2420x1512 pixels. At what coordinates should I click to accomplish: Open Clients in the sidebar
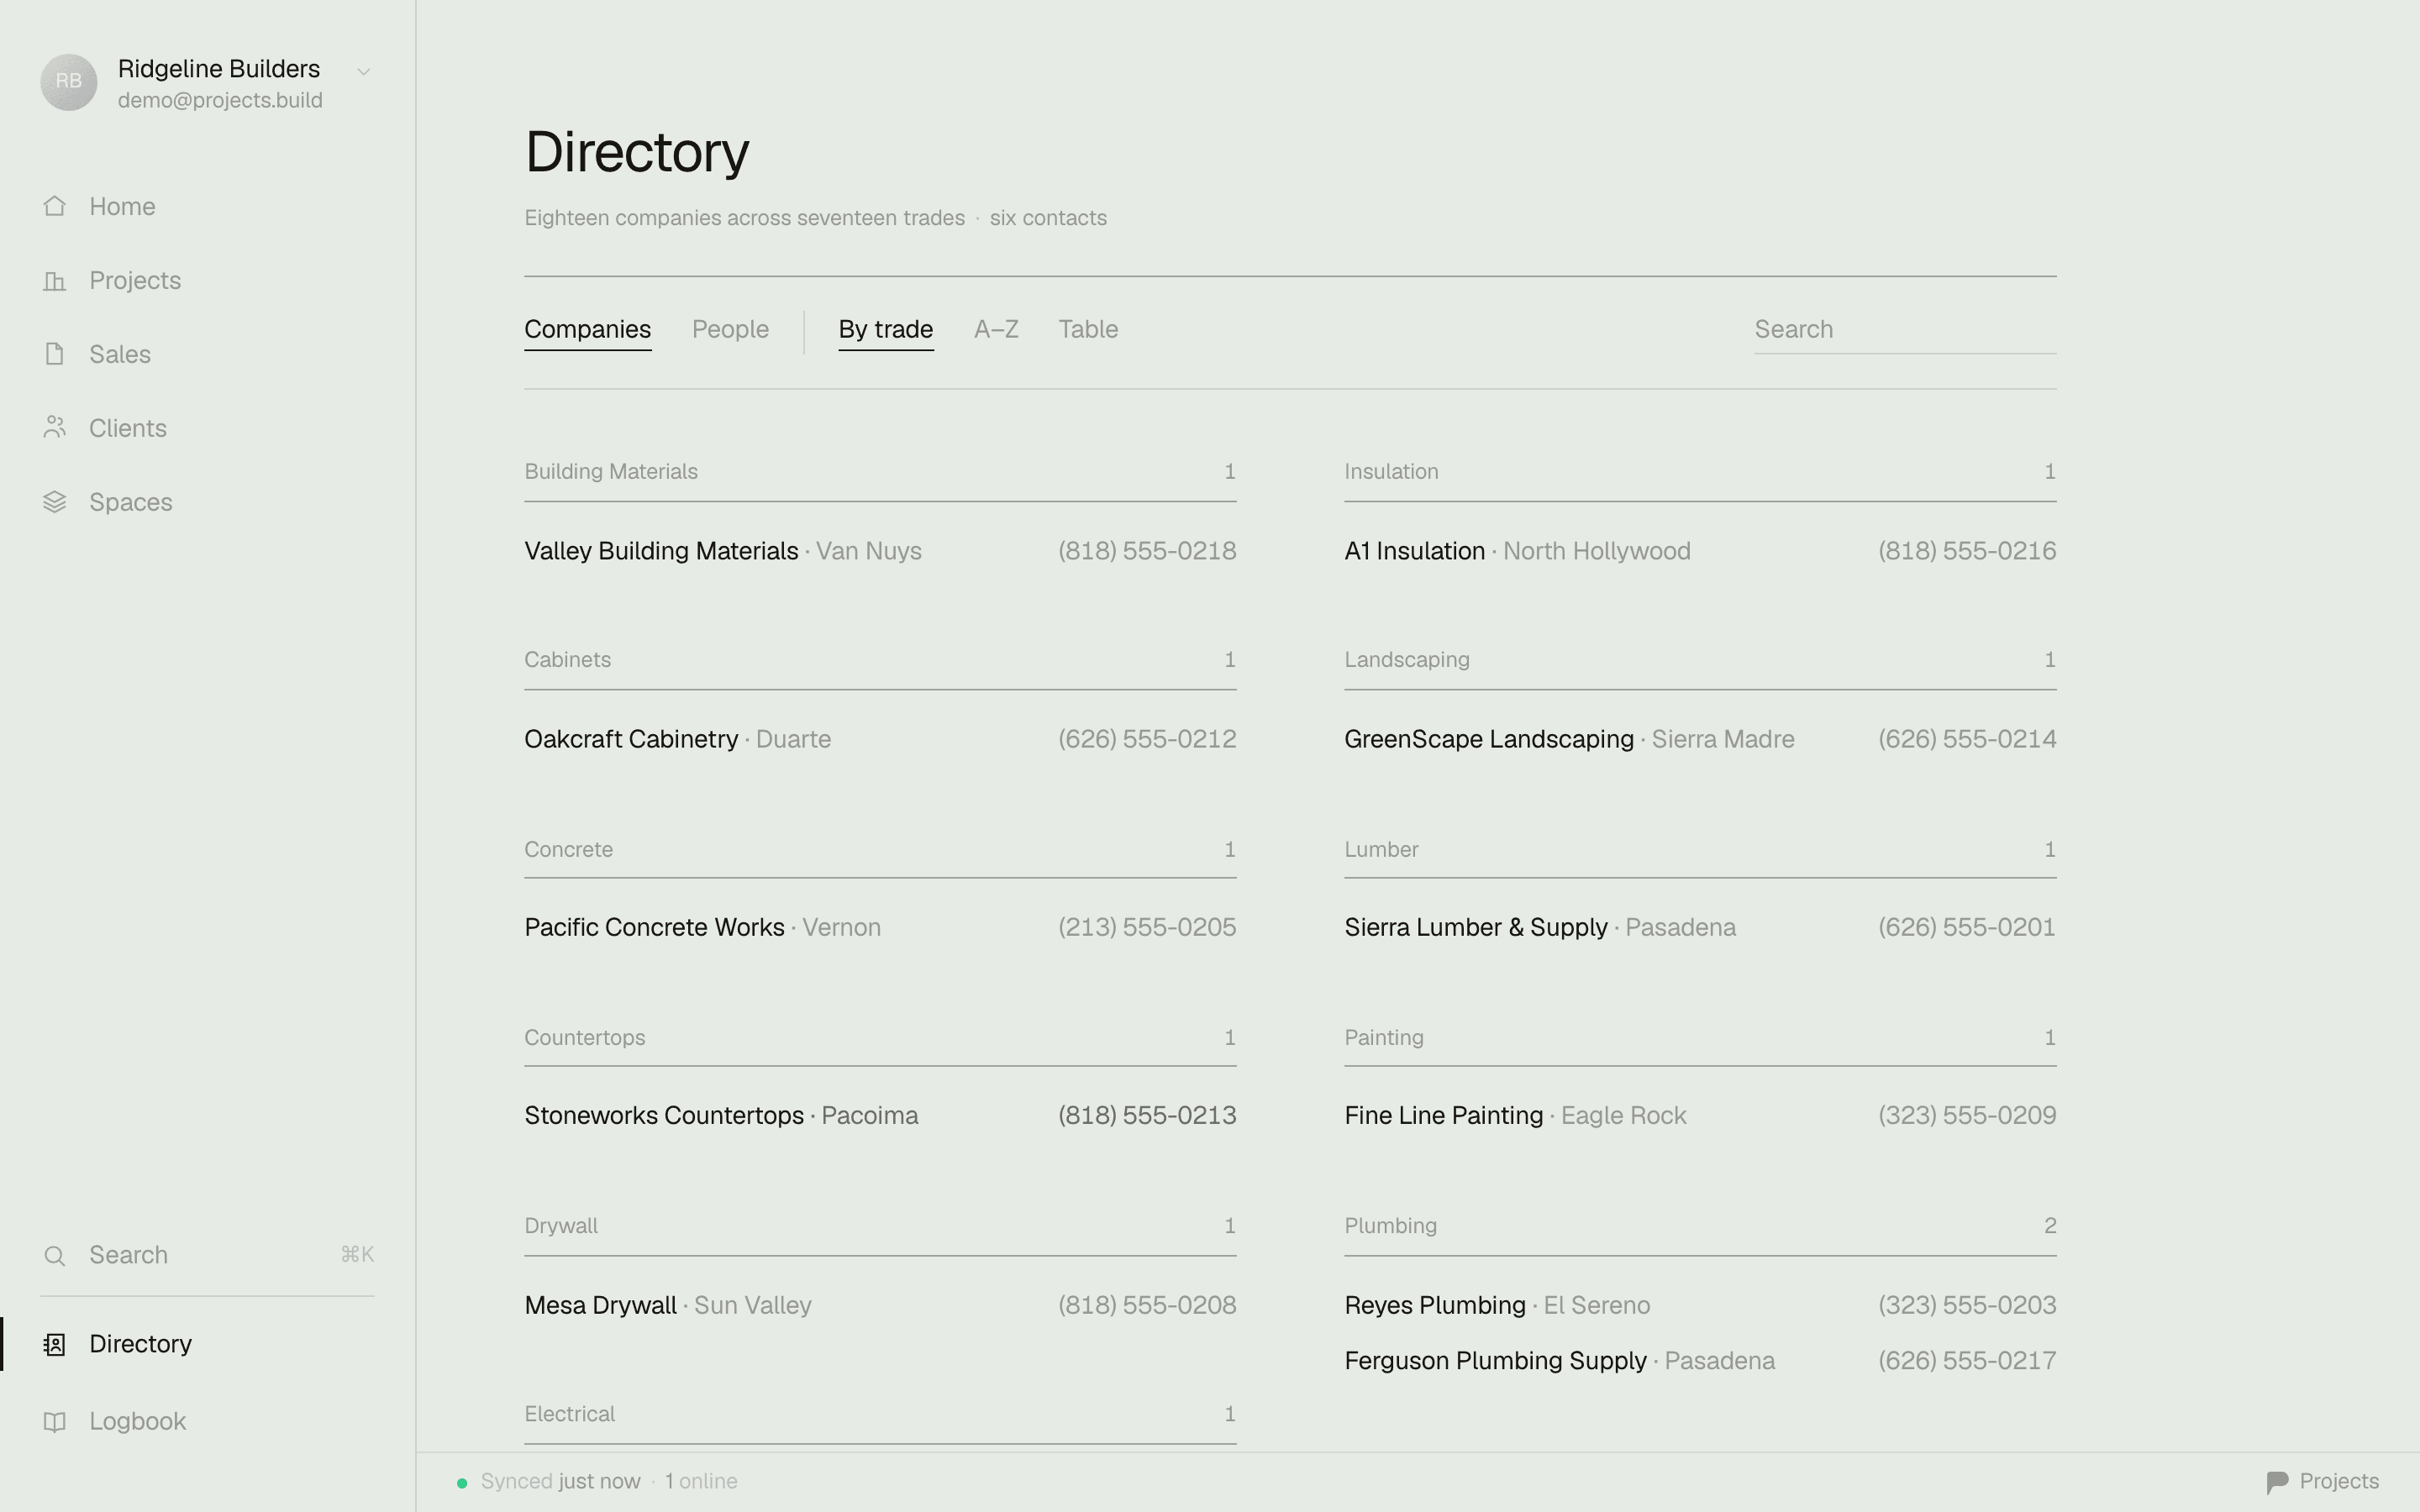[x=128, y=428]
